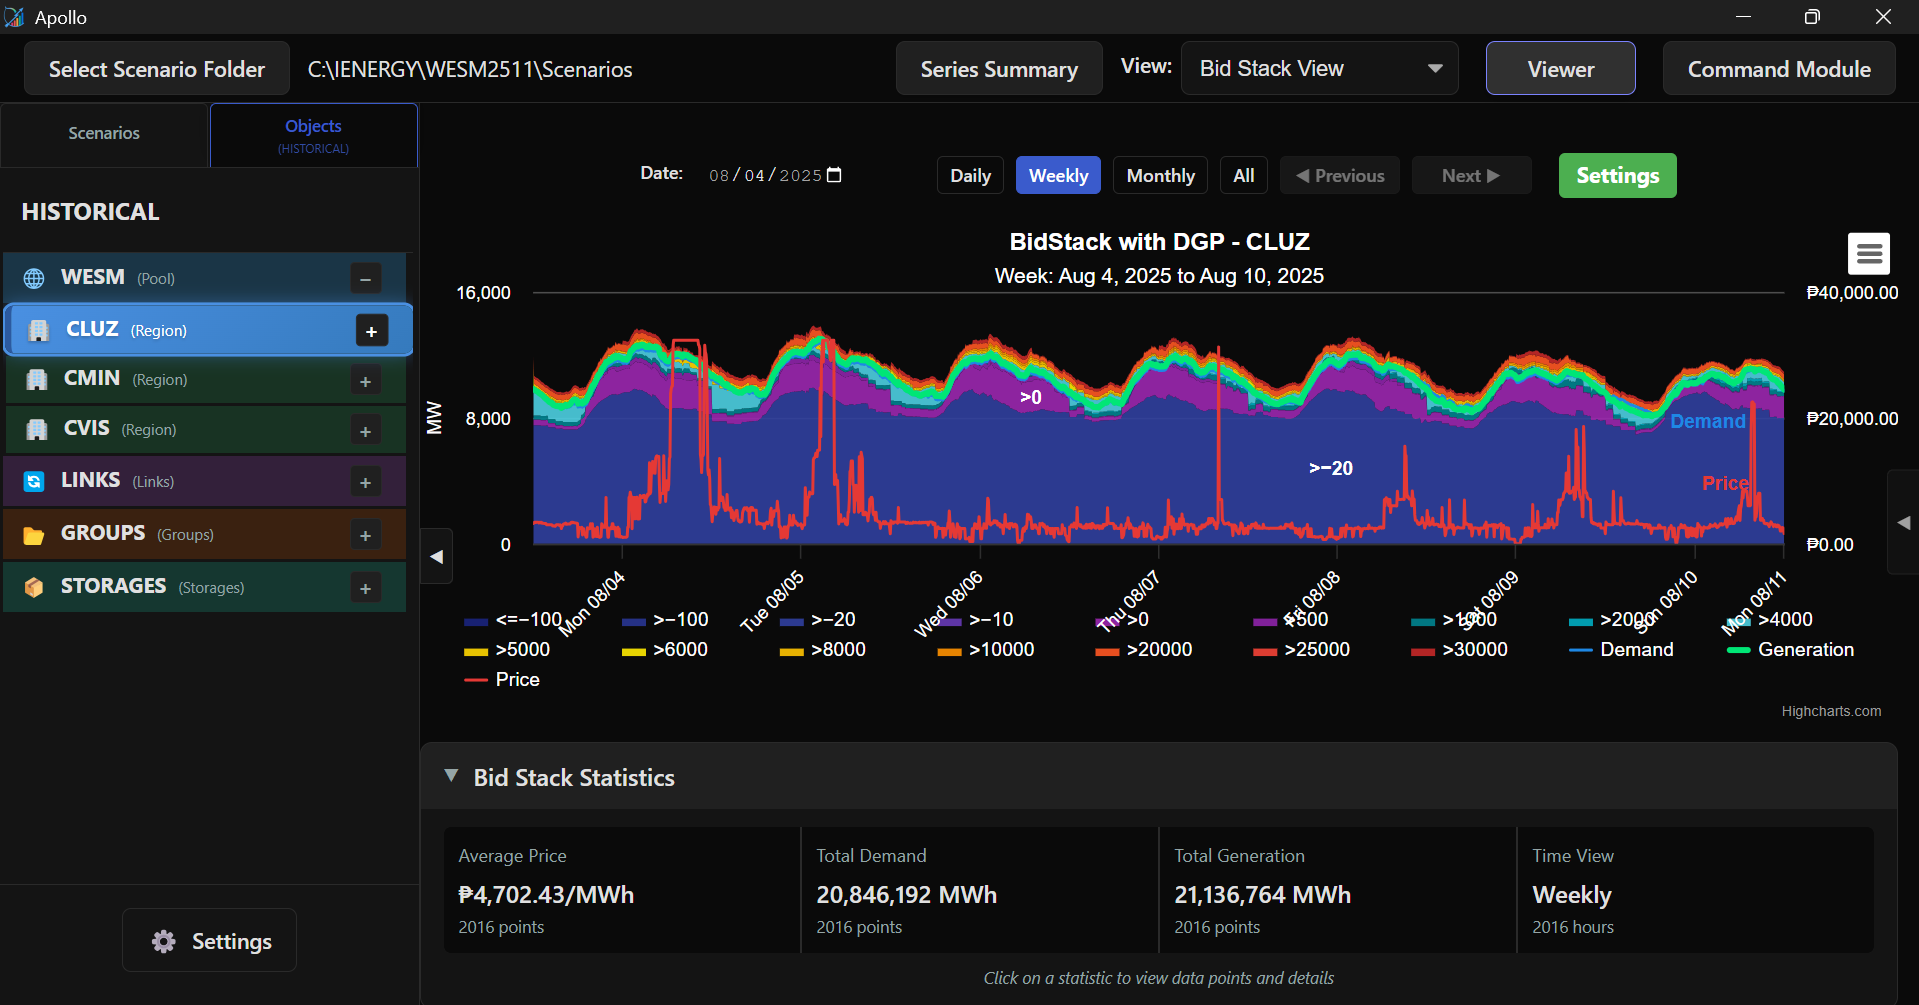Click the LINKS sync icon

click(x=34, y=482)
